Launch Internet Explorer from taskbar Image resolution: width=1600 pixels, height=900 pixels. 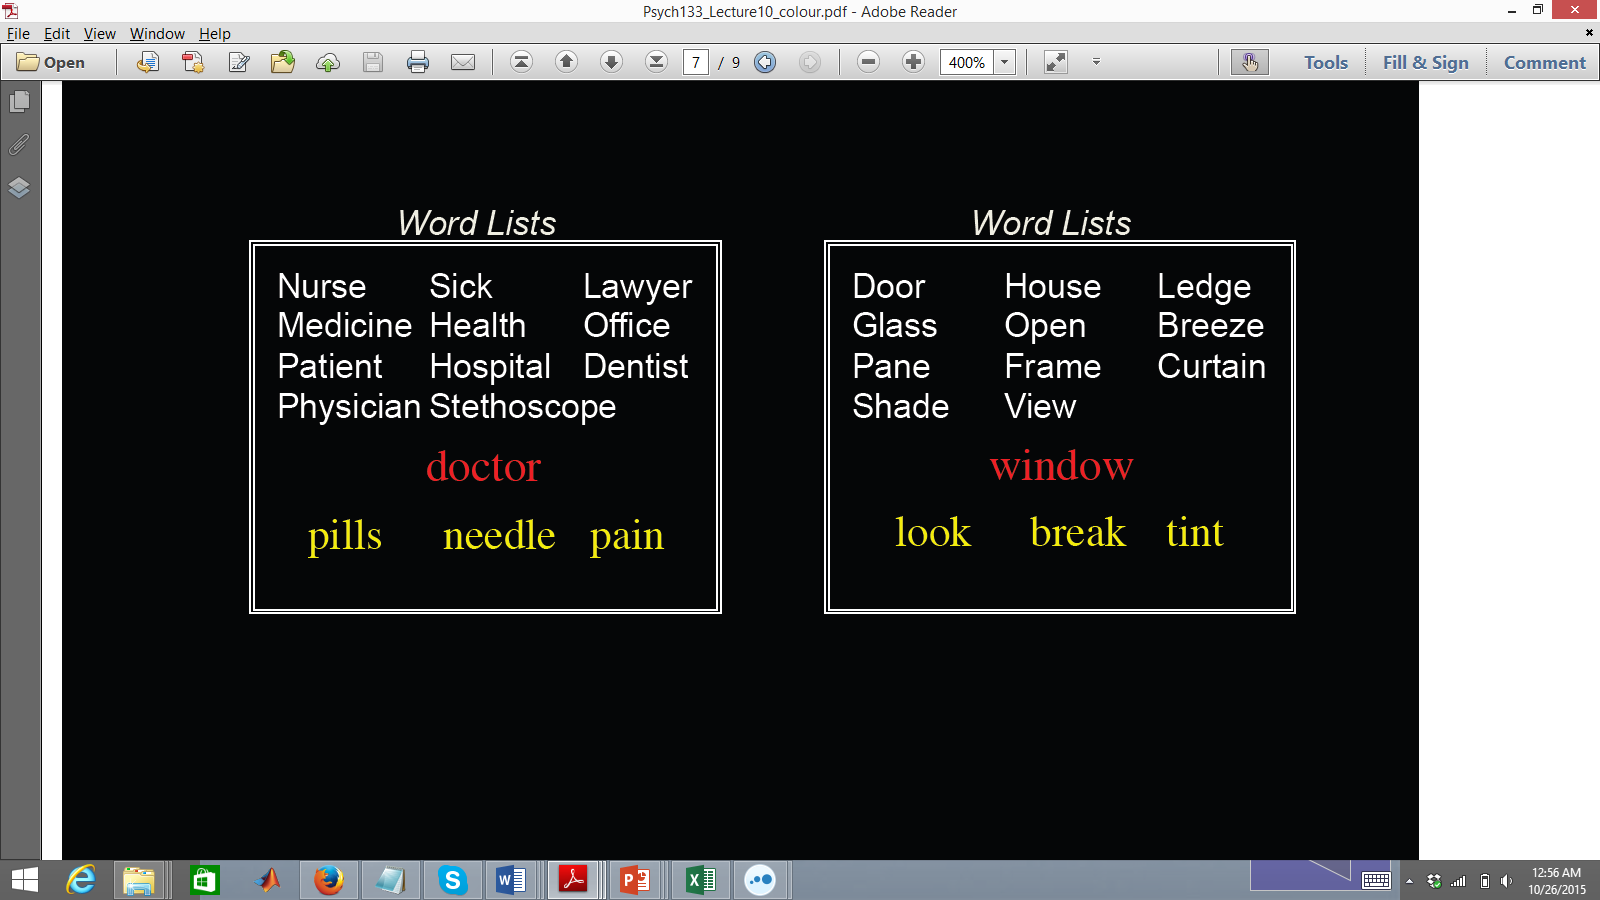click(x=81, y=880)
